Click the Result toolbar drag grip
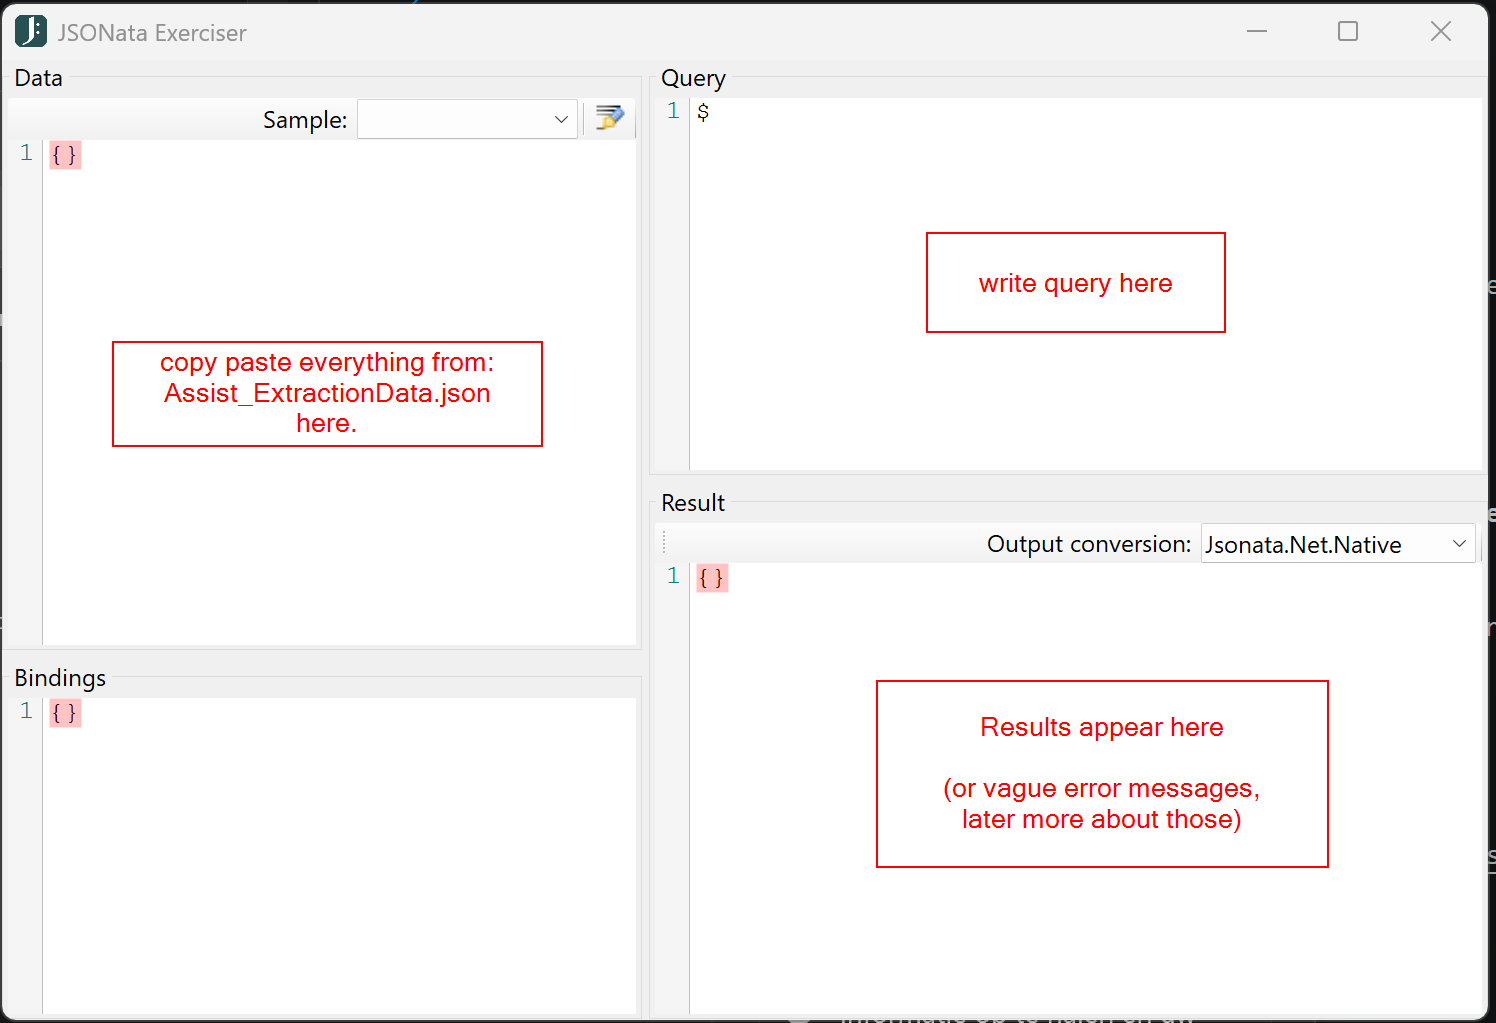1496x1023 pixels. click(x=664, y=543)
